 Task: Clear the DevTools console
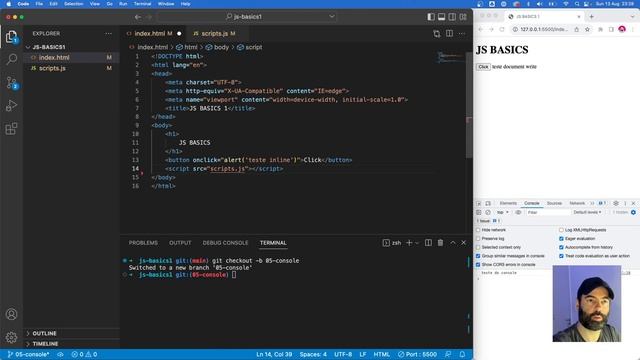(488, 212)
